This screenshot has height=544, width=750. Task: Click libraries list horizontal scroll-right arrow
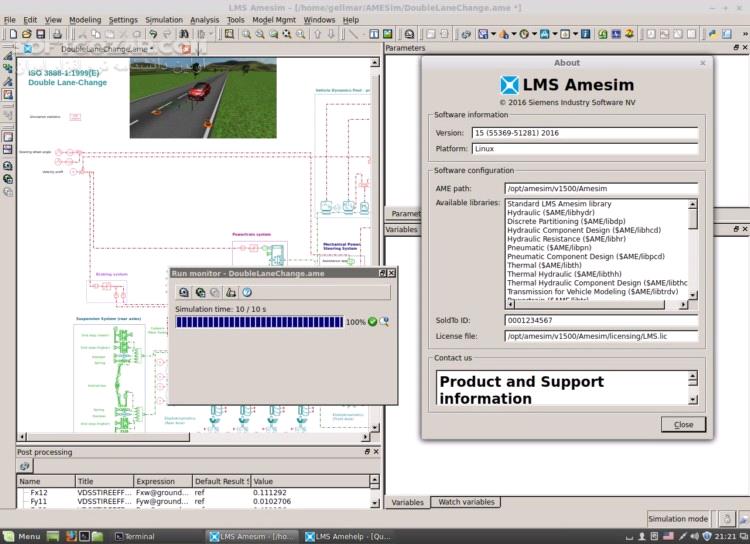[683, 304]
